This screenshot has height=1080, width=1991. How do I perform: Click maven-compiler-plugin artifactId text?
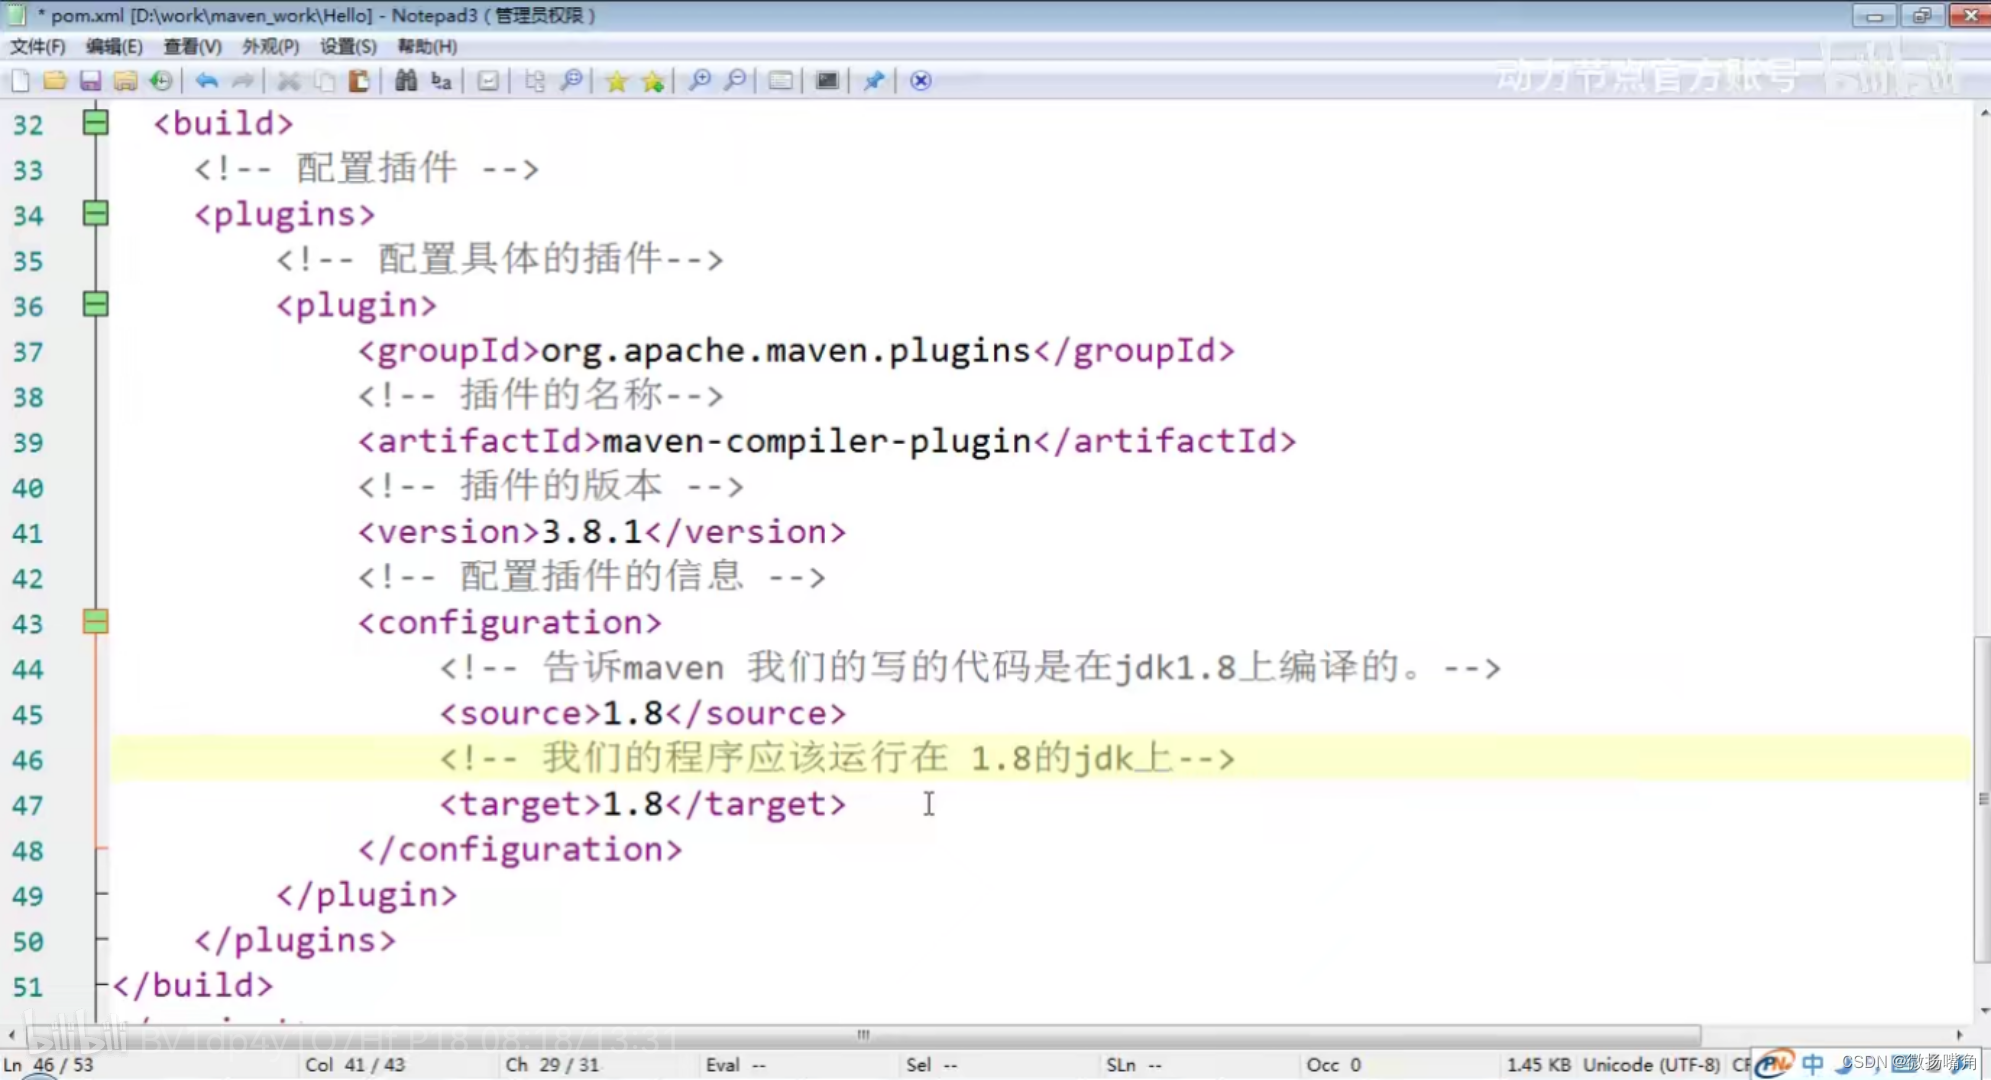click(x=816, y=441)
